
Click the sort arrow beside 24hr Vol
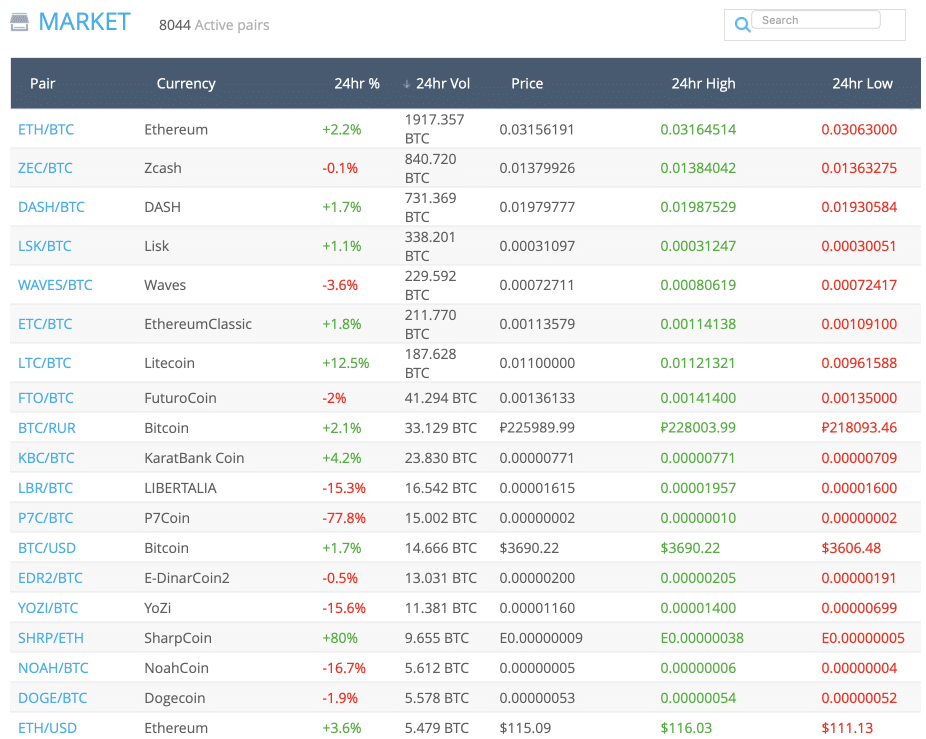(406, 84)
